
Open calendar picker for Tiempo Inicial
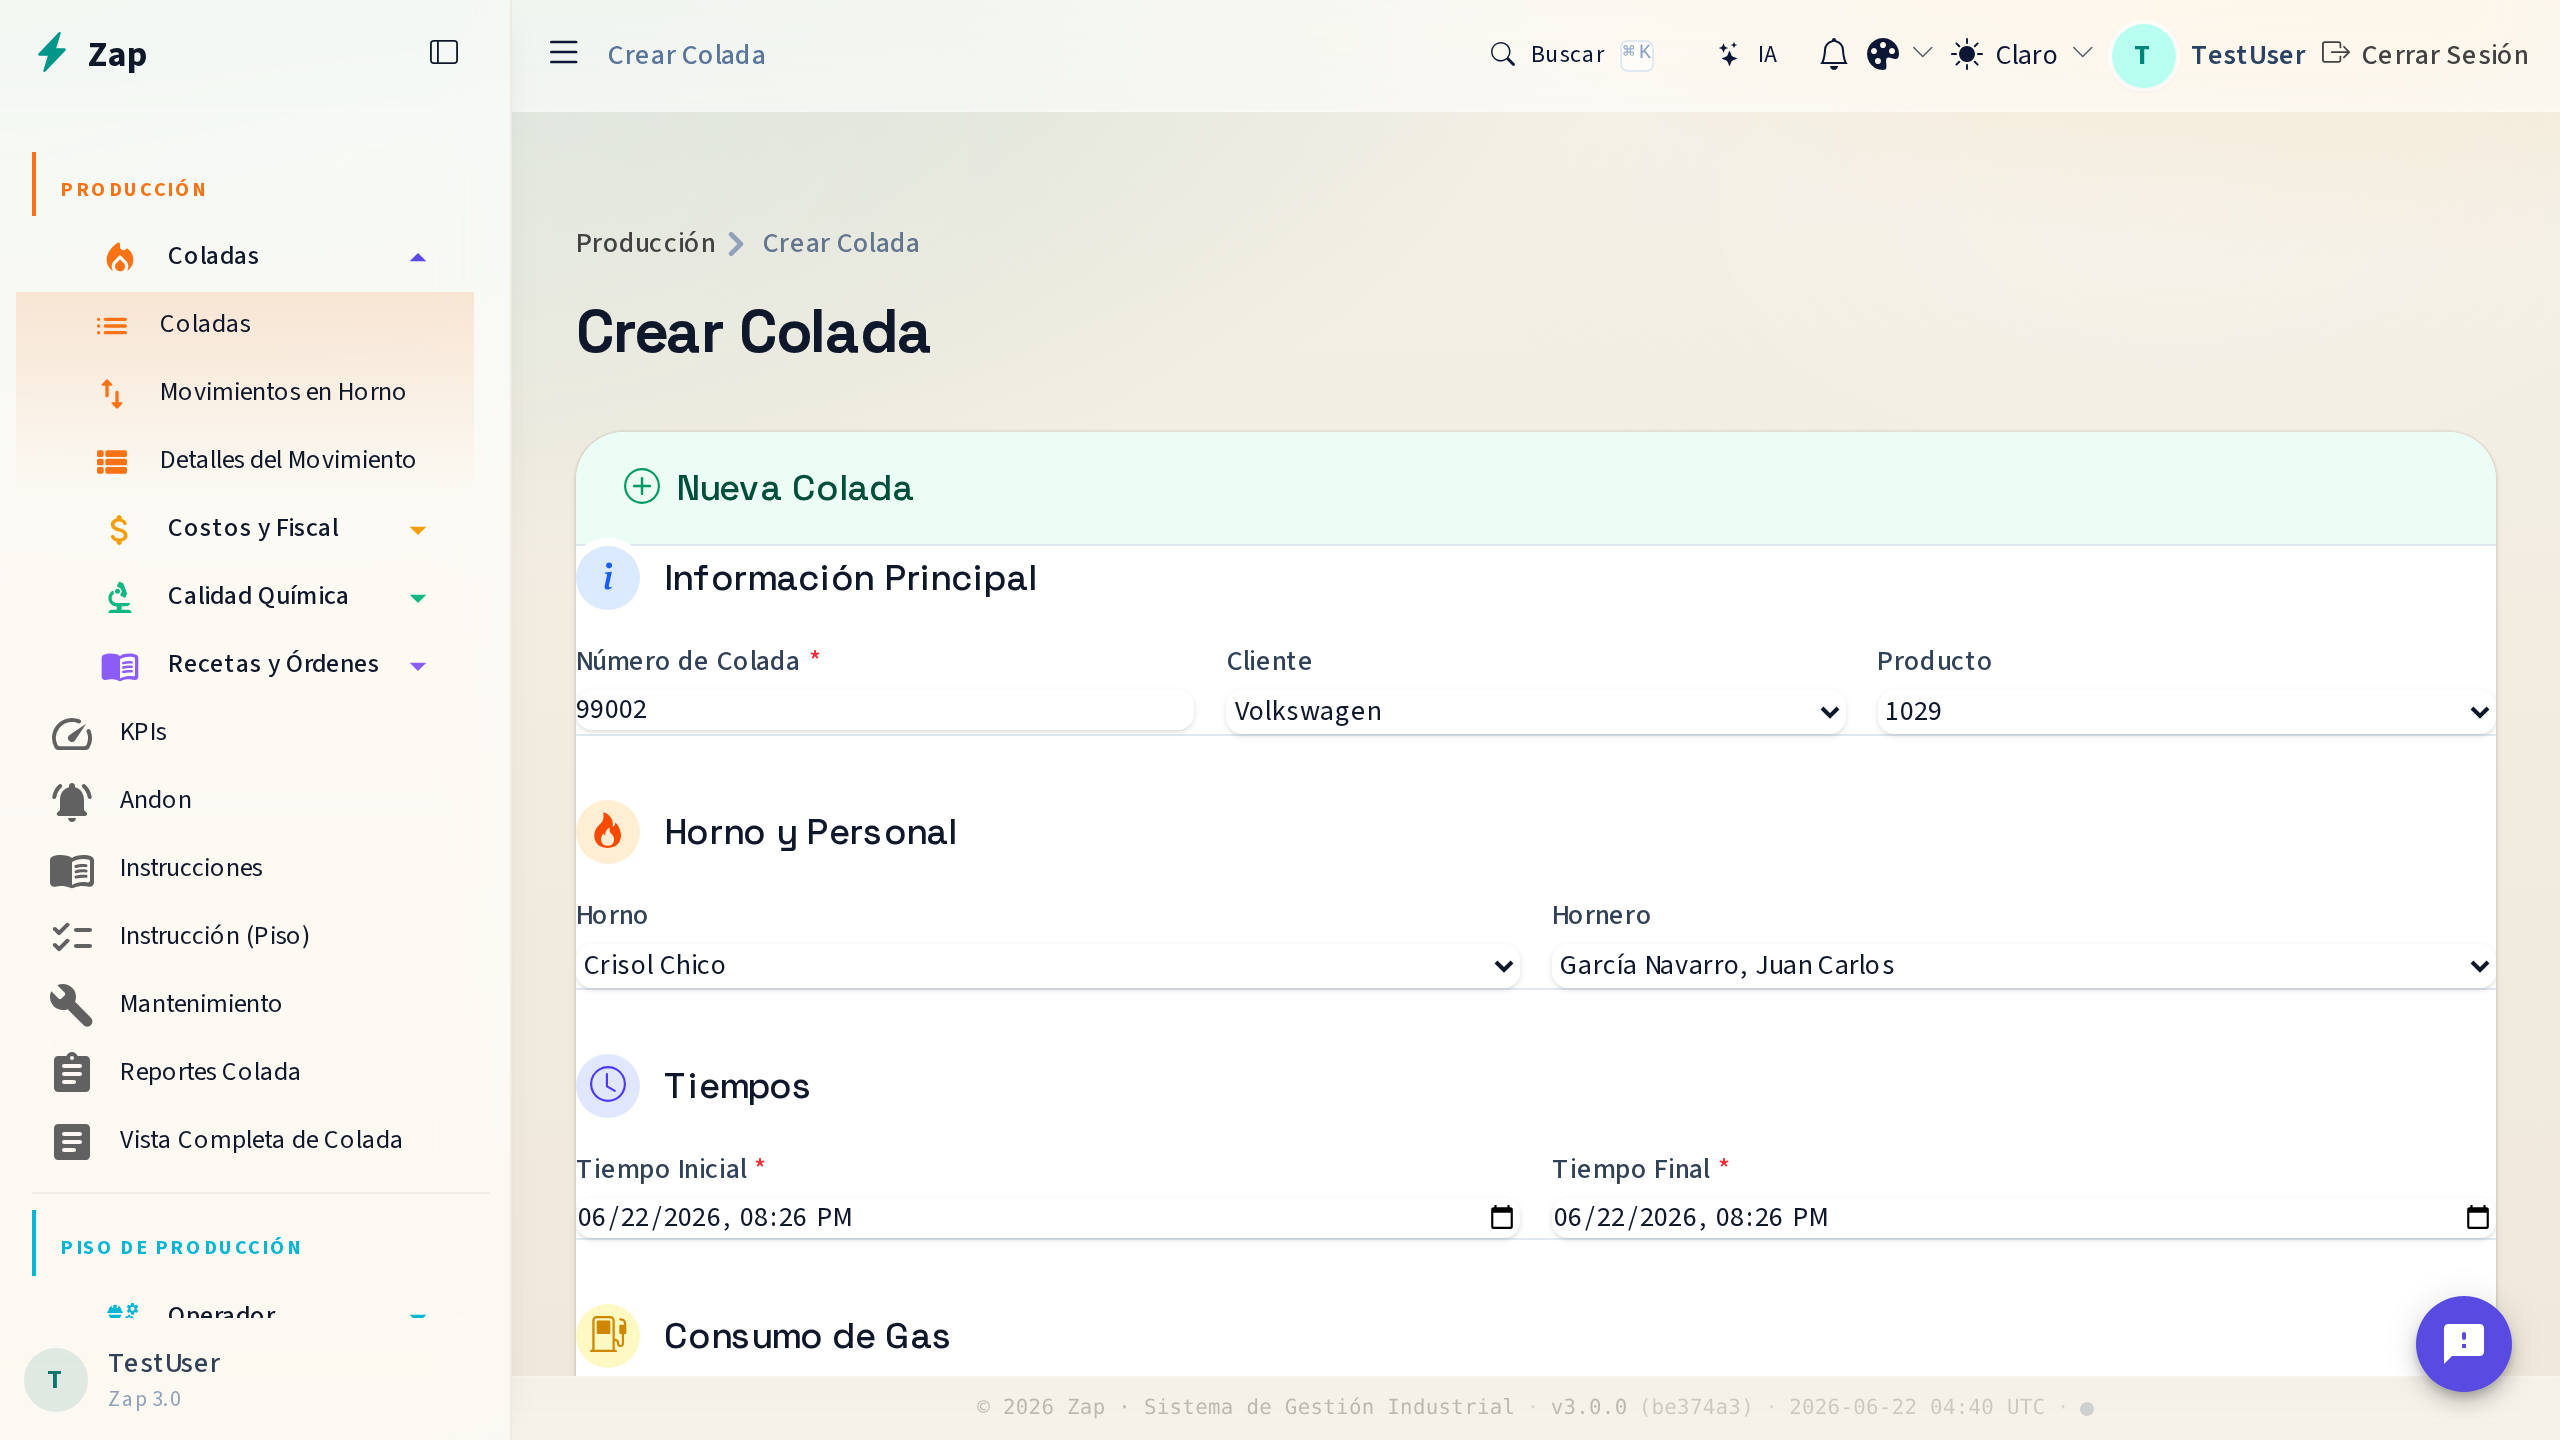pyautogui.click(x=1502, y=1217)
